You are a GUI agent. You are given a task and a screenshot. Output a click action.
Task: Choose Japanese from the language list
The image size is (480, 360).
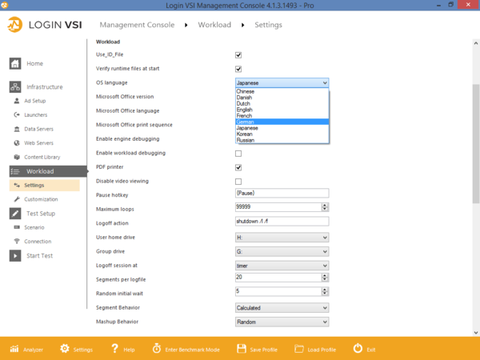pos(282,128)
